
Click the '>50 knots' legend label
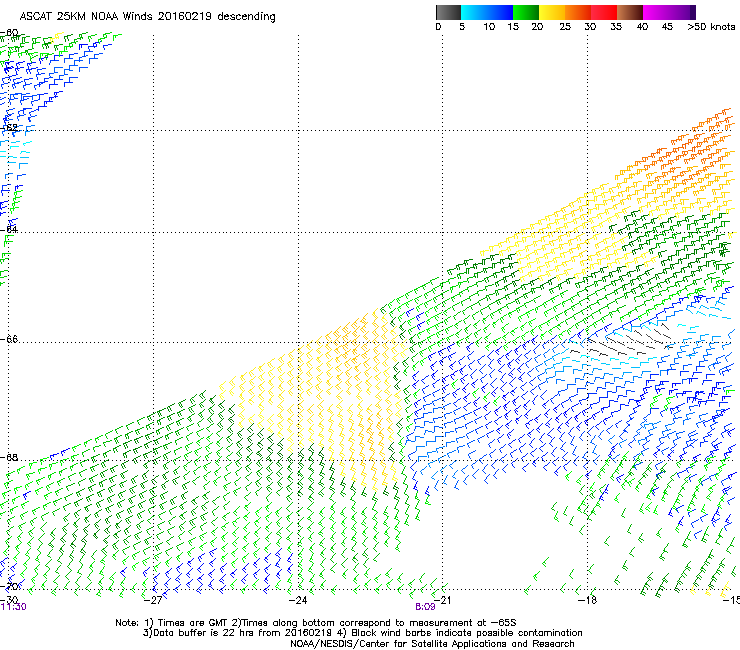[x=711, y=27]
